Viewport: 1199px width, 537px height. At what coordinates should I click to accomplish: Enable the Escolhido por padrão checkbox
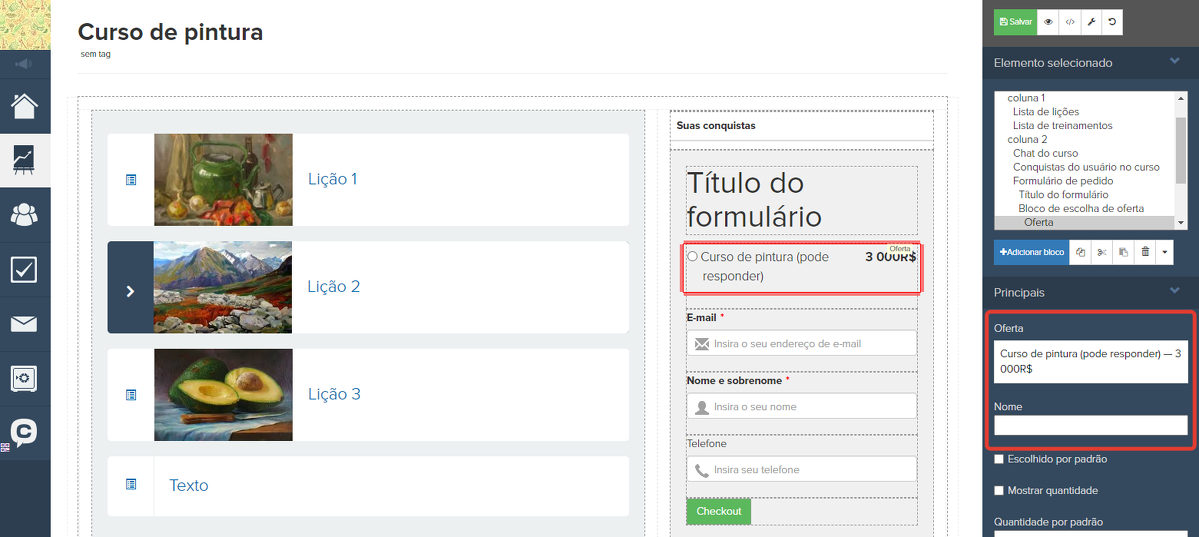(999, 459)
